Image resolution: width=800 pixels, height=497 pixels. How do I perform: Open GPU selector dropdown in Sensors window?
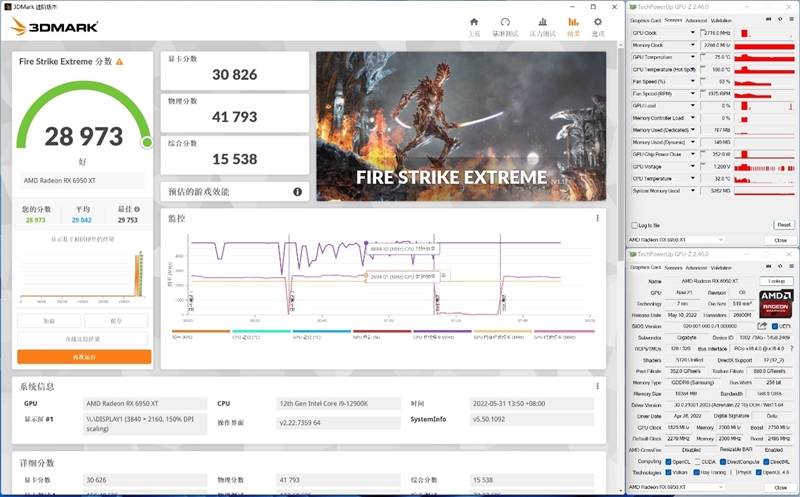tap(676, 240)
